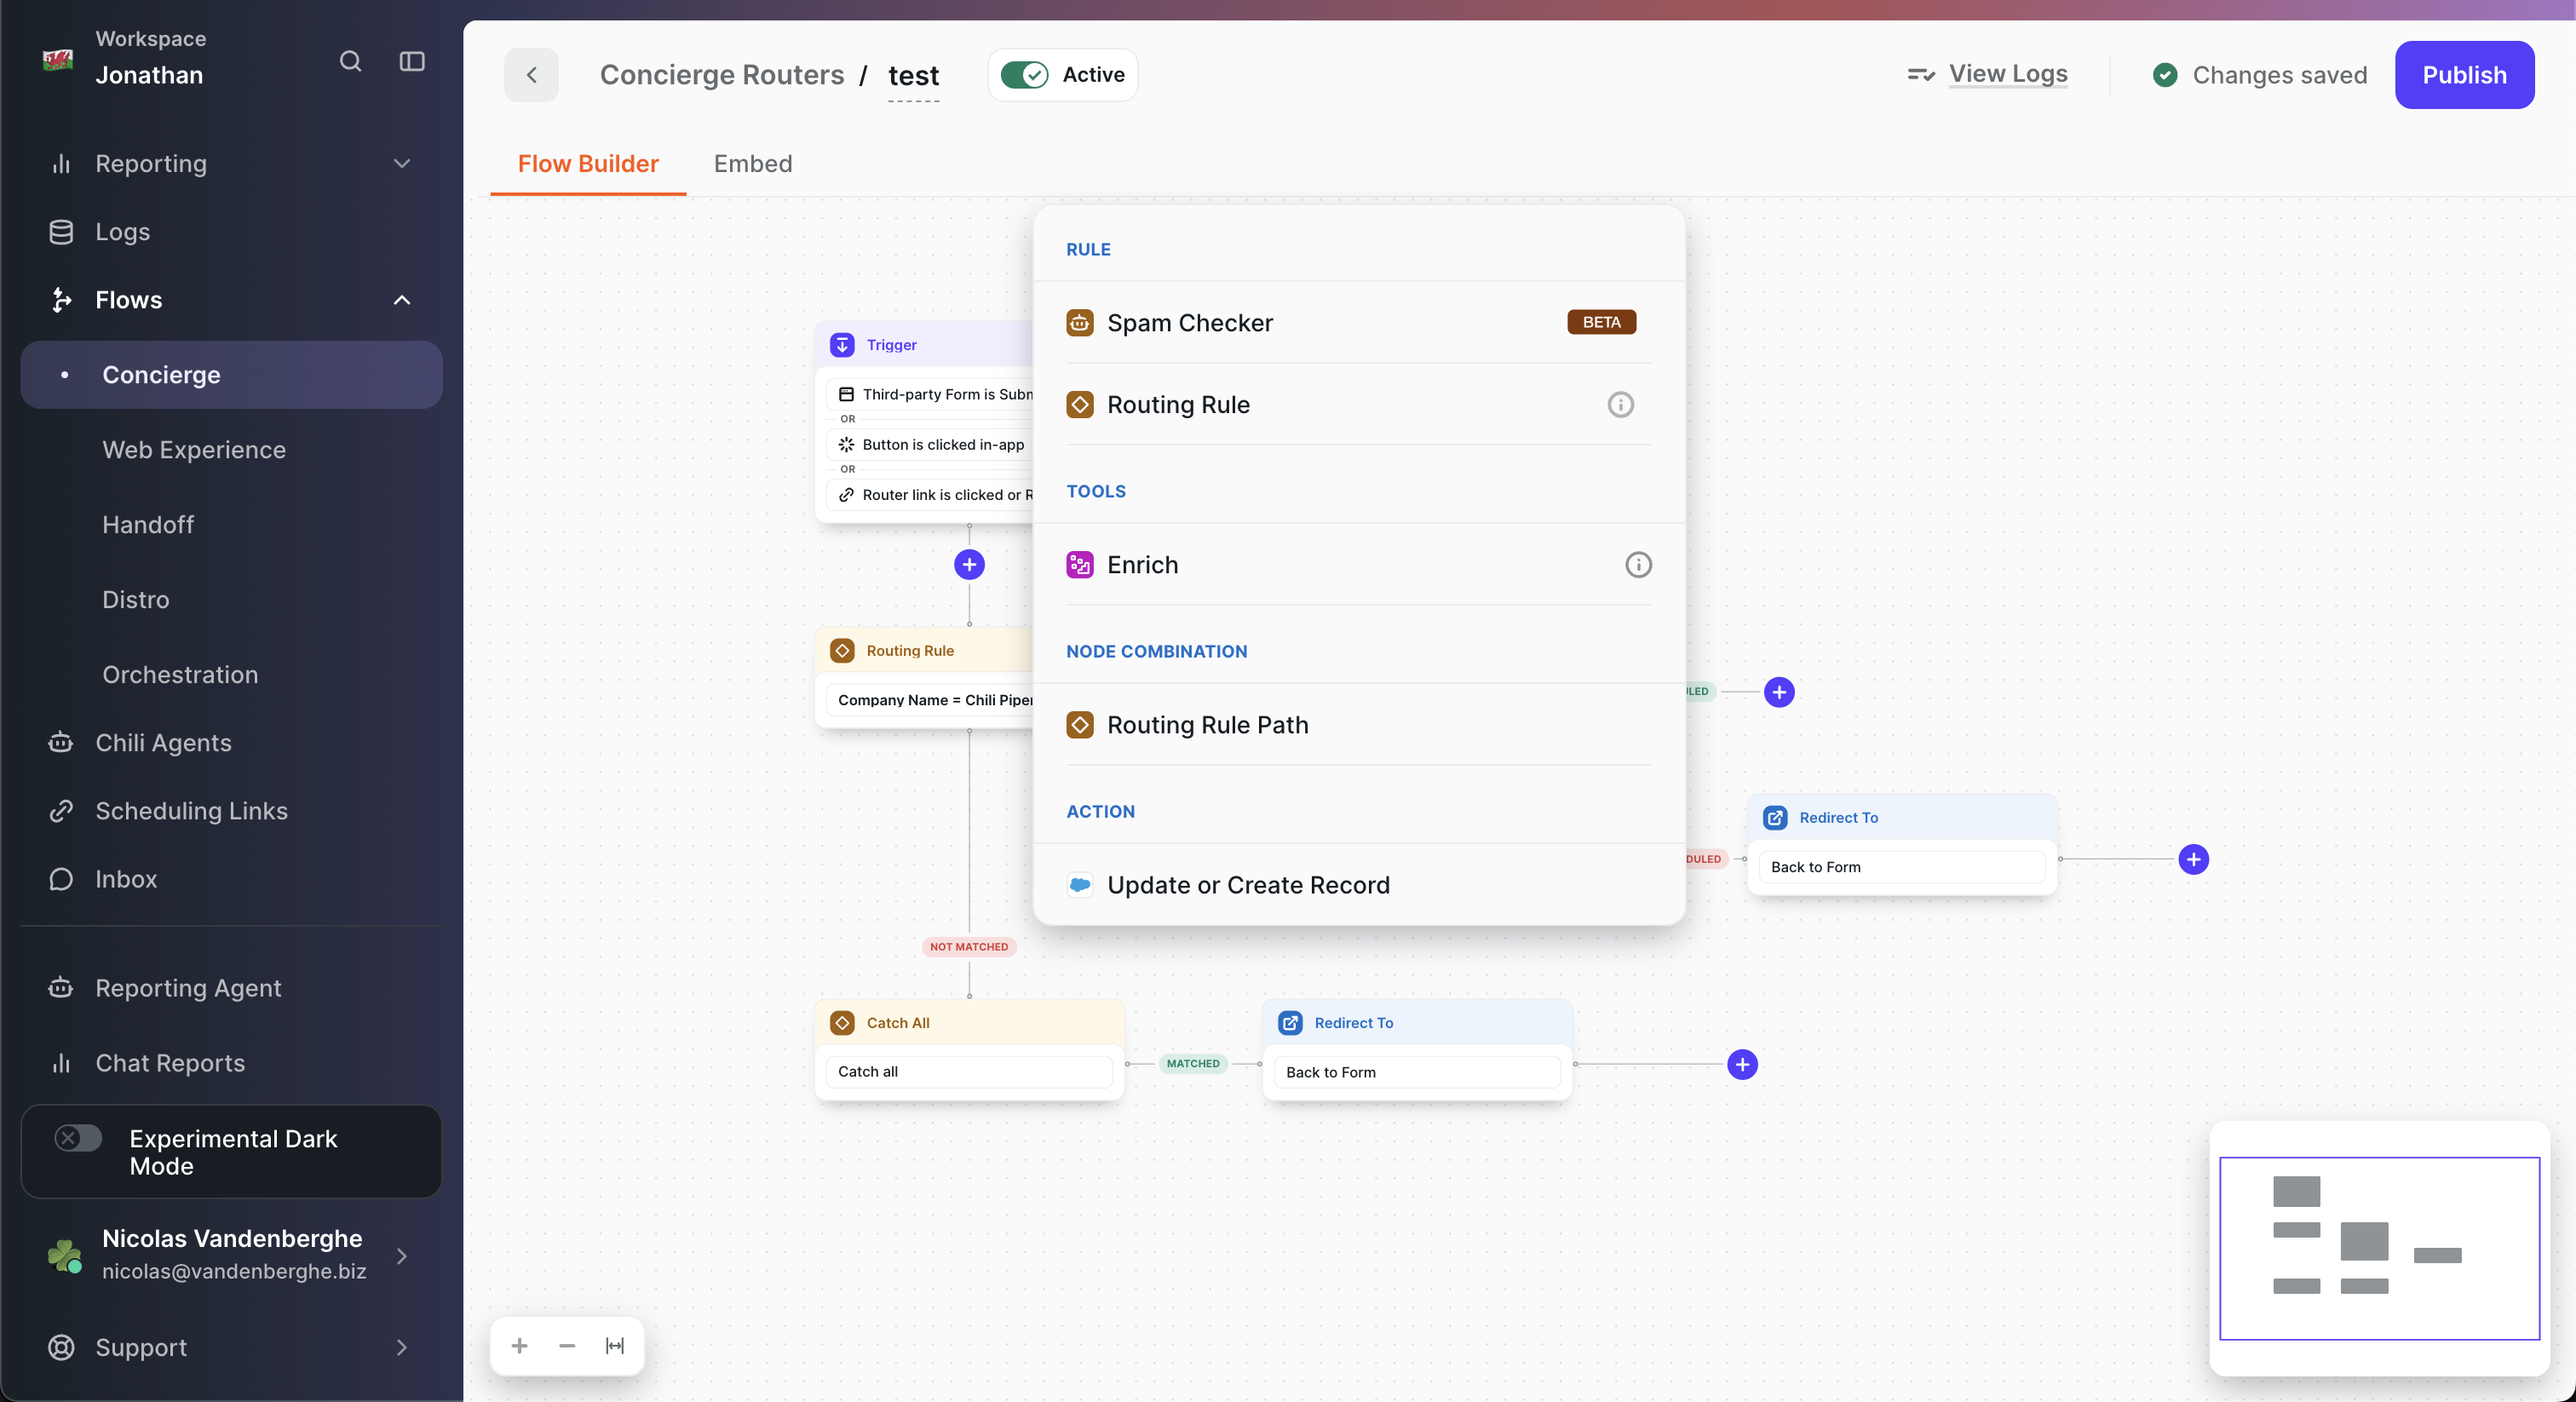Toggle the router's Active switch
Viewport: 2576px width, 1402px height.
click(1024, 74)
